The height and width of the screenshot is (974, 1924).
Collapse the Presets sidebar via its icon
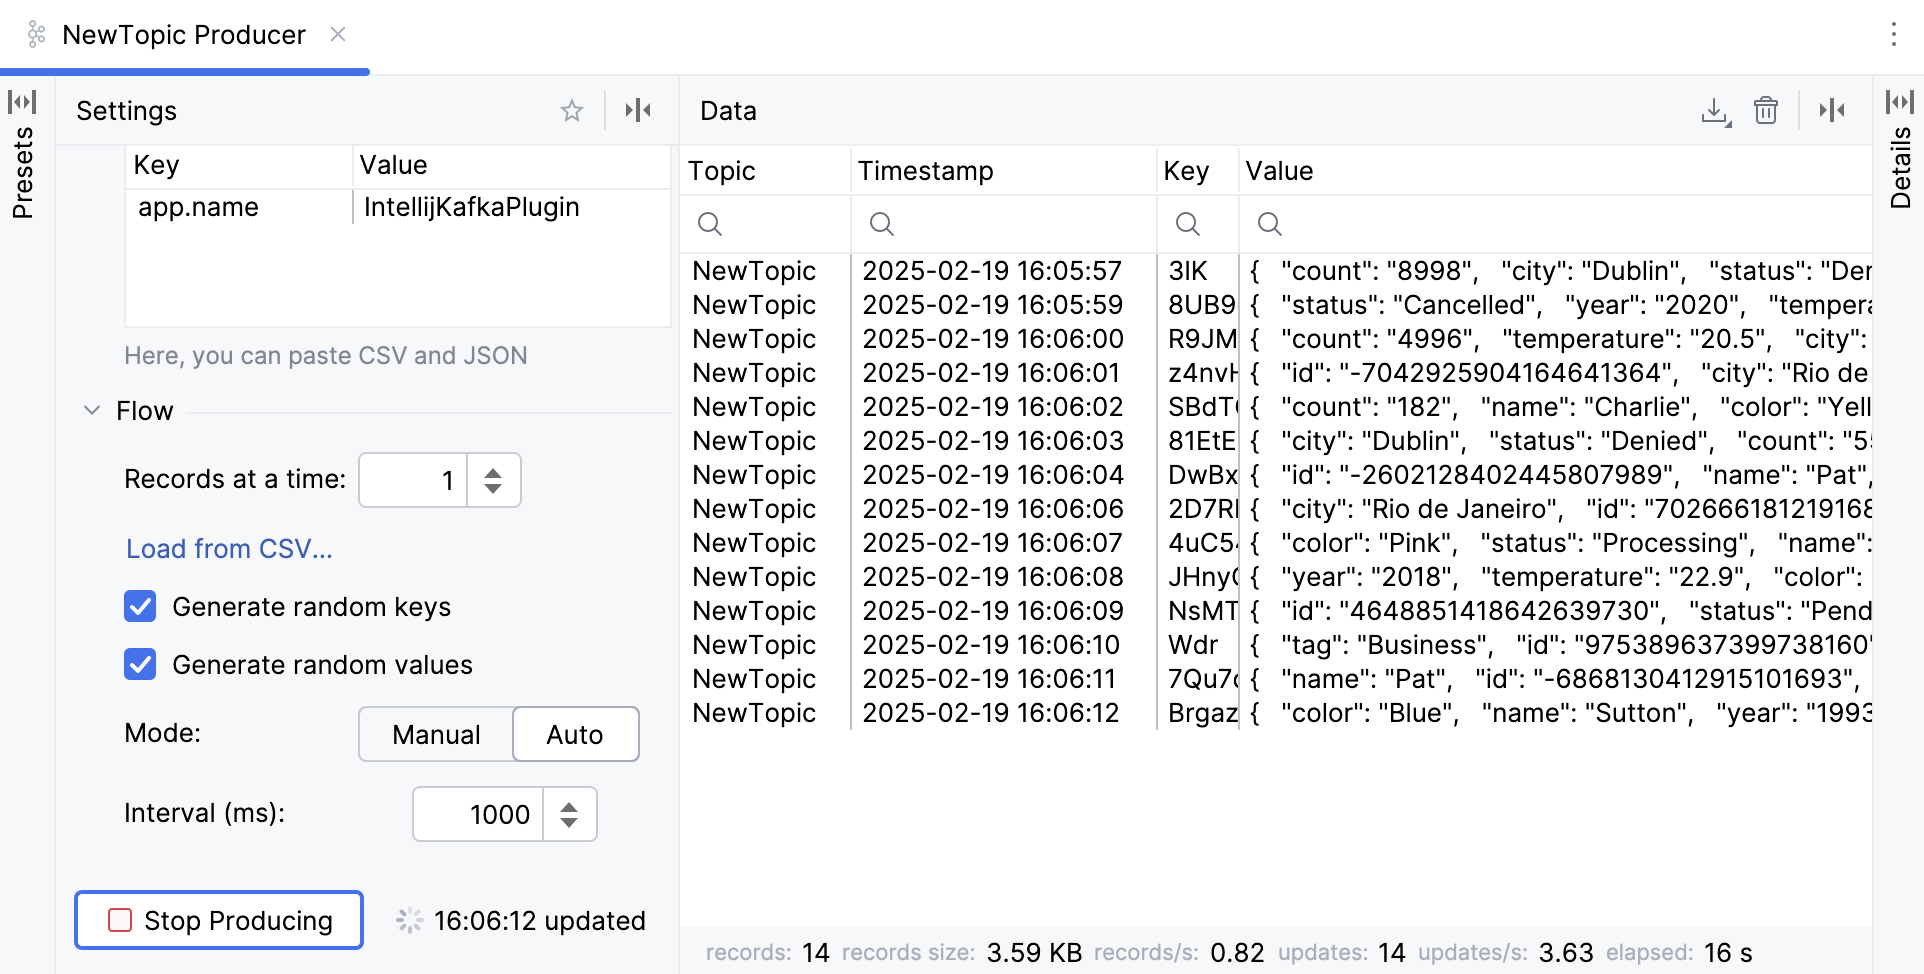pyautogui.click(x=22, y=100)
